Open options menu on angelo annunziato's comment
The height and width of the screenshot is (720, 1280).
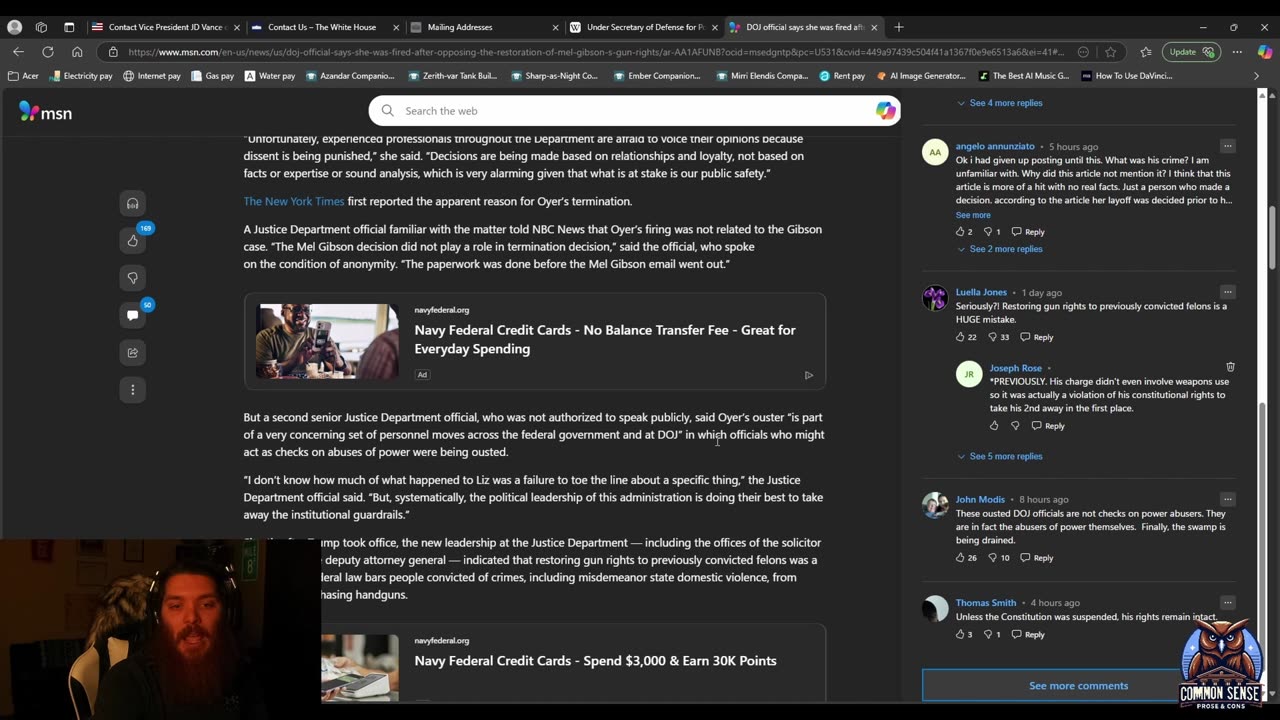pyautogui.click(x=1227, y=146)
